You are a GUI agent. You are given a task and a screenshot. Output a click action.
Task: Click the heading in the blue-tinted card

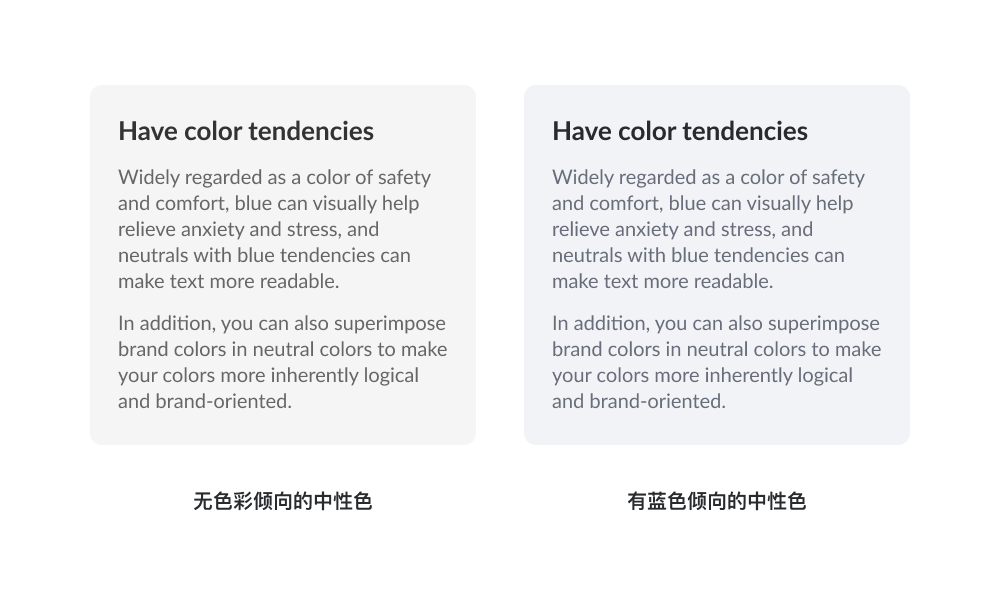680,131
